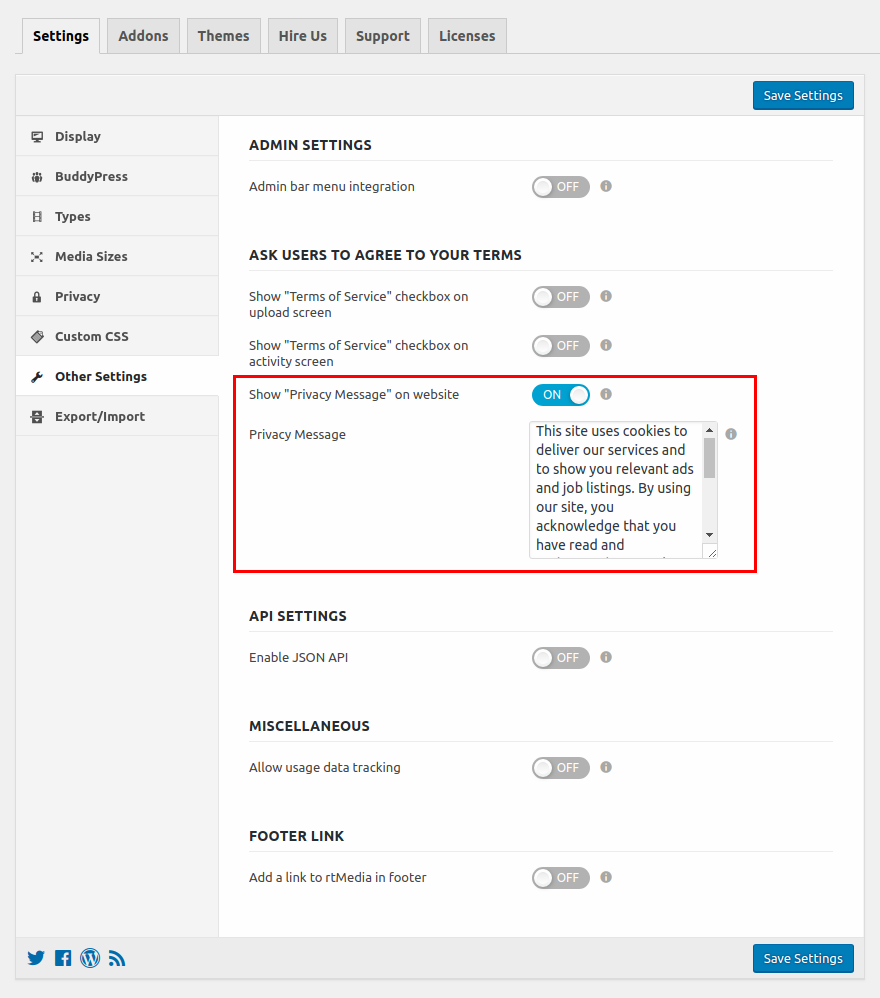Click the tag icon beside Custom CSS
The width and height of the screenshot is (880, 998).
point(38,336)
